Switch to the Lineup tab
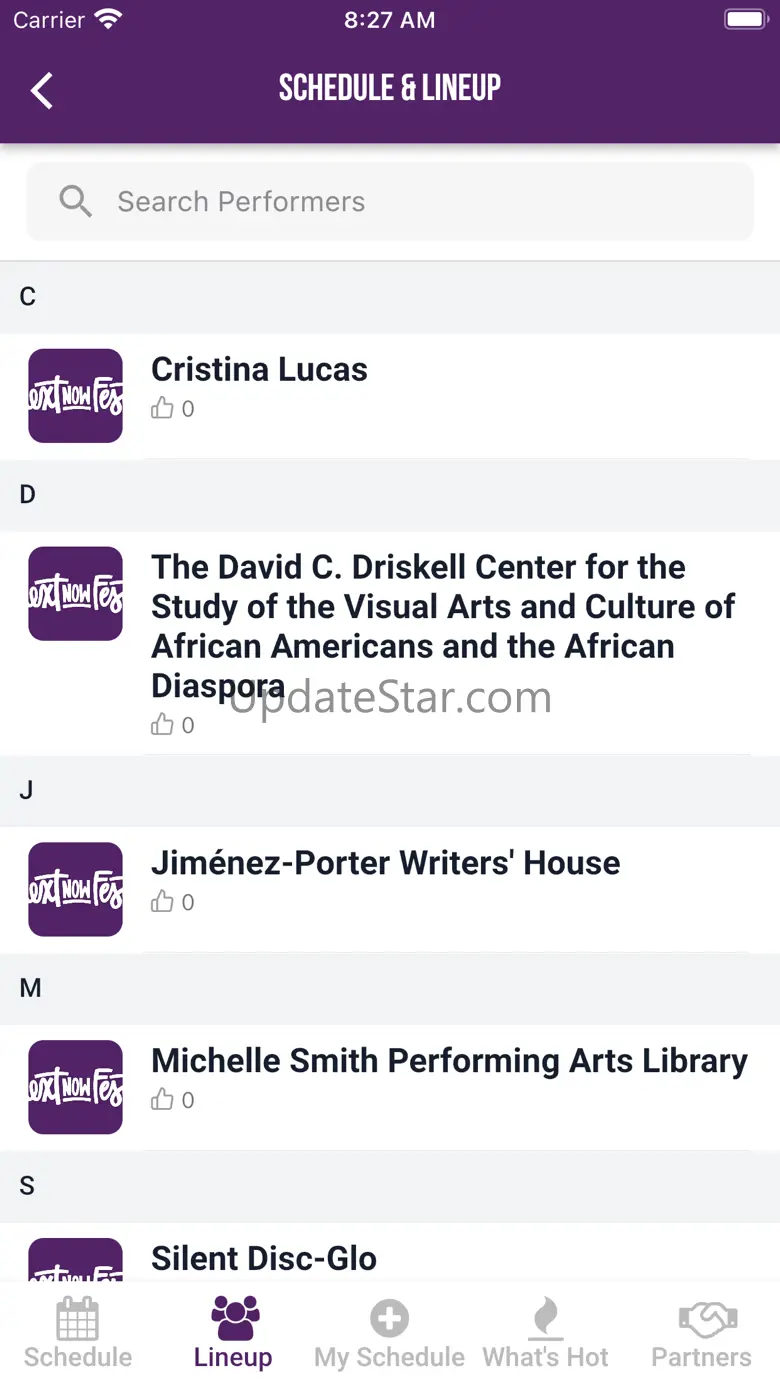780x1387 pixels. [x=234, y=1333]
